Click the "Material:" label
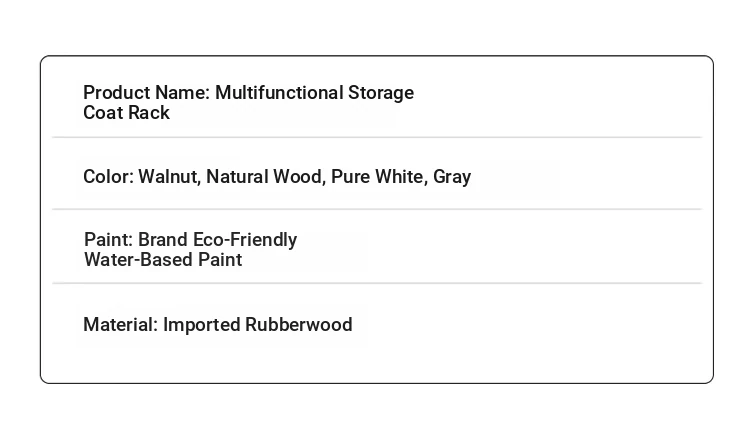The image size is (750, 433). [x=121, y=324]
